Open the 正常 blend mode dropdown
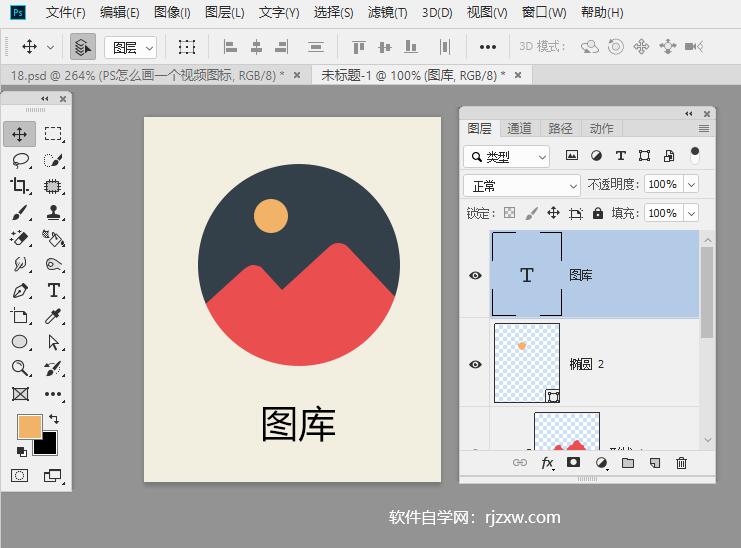 (x=522, y=186)
